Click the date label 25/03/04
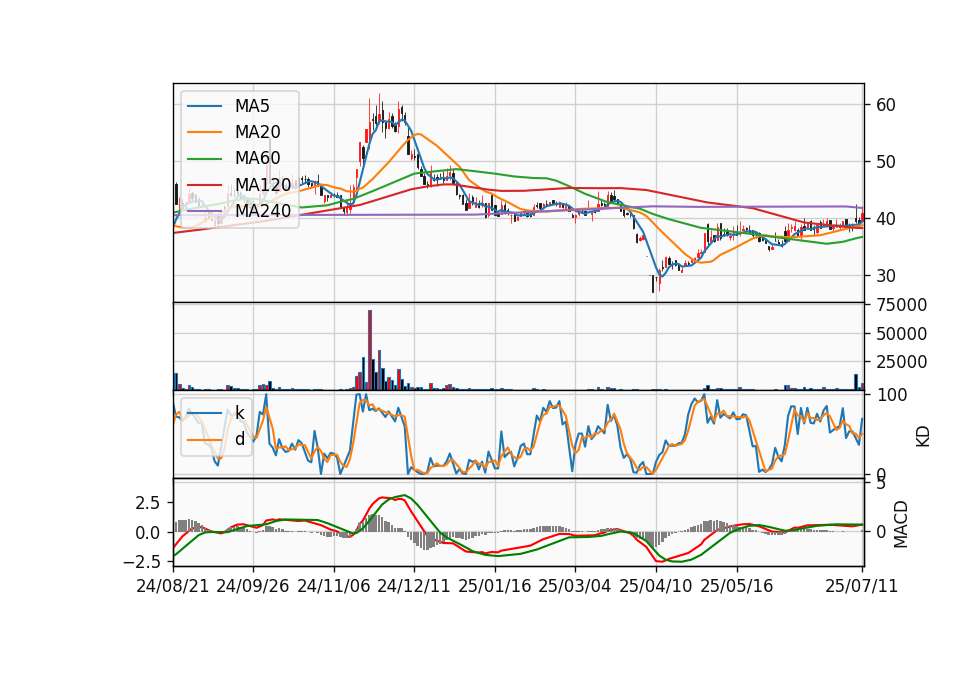The height and width of the screenshot is (690, 960). tap(575, 586)
